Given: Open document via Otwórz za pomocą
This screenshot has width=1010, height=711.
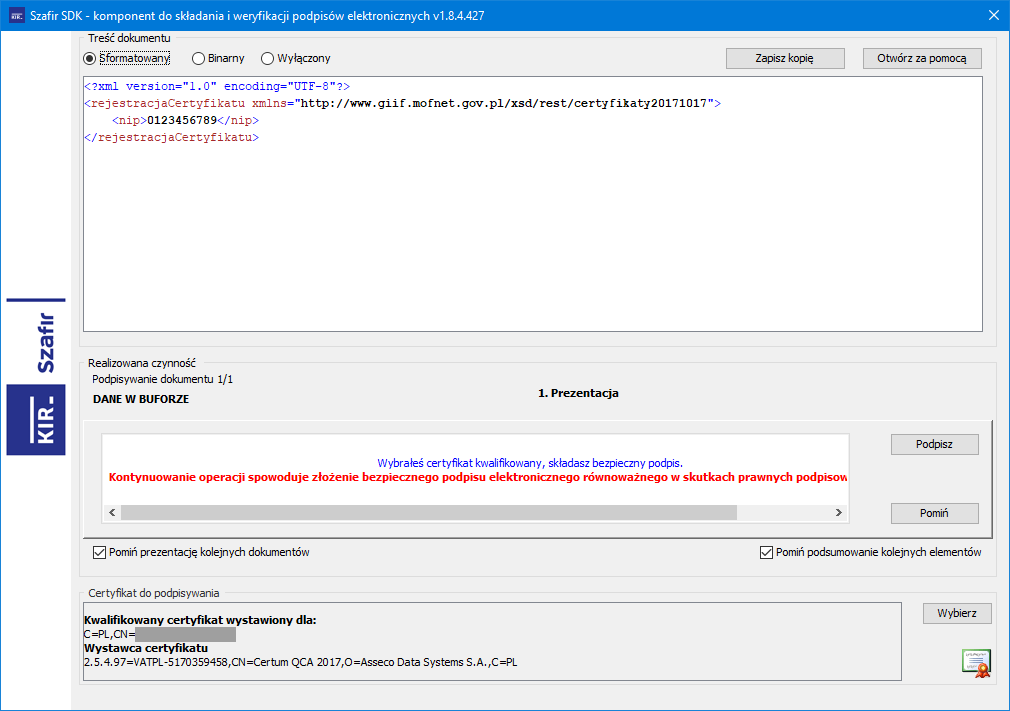Looking at the screenshot, I should [922, 58].
